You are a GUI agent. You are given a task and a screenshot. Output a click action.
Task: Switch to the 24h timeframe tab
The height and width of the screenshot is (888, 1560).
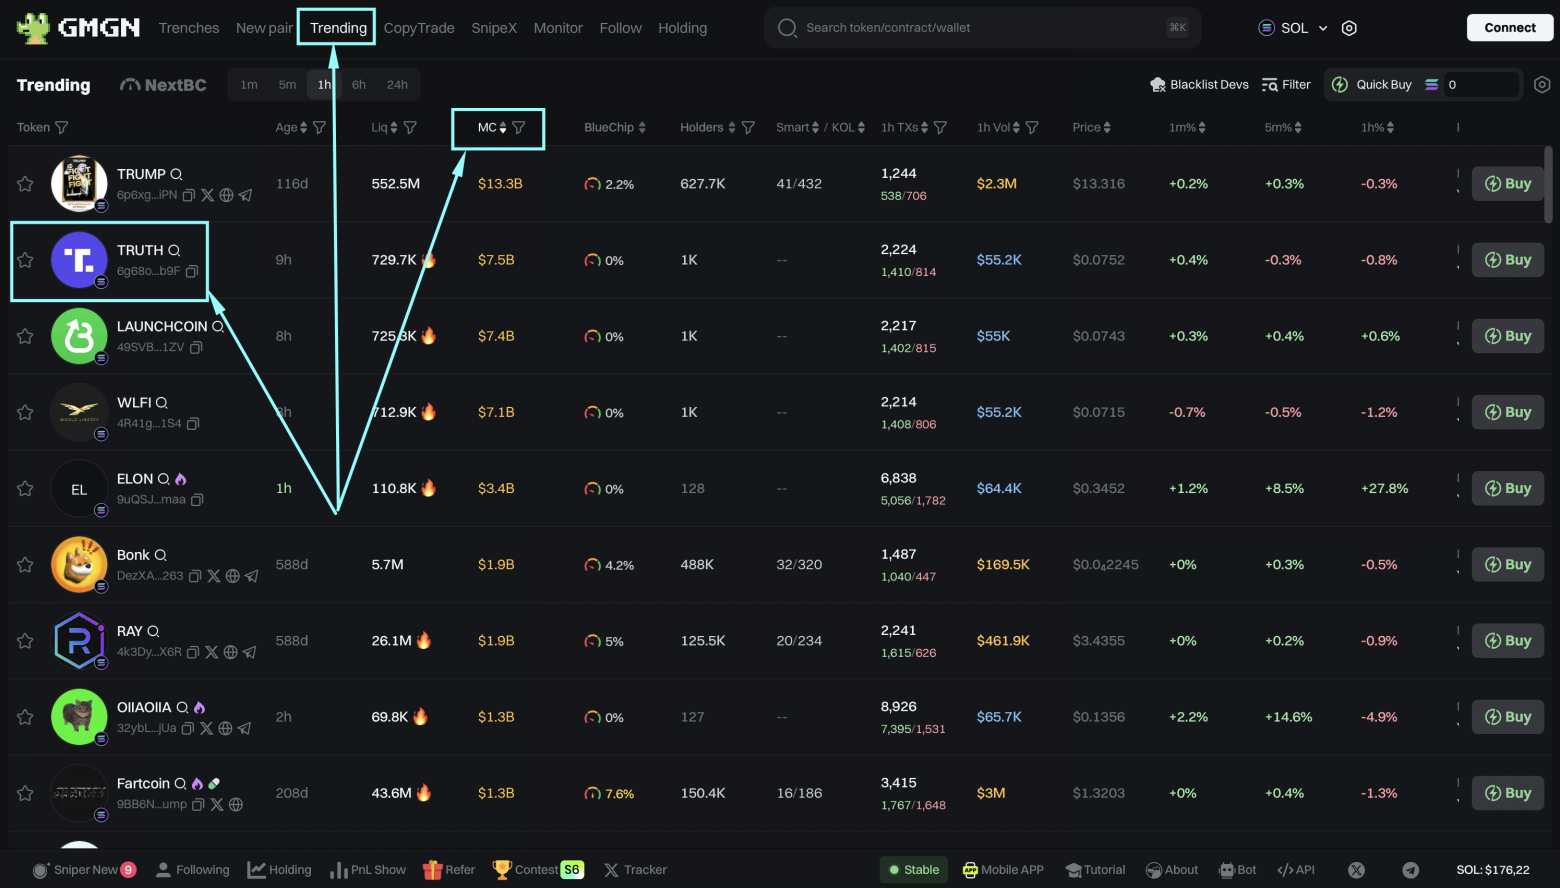397,84
